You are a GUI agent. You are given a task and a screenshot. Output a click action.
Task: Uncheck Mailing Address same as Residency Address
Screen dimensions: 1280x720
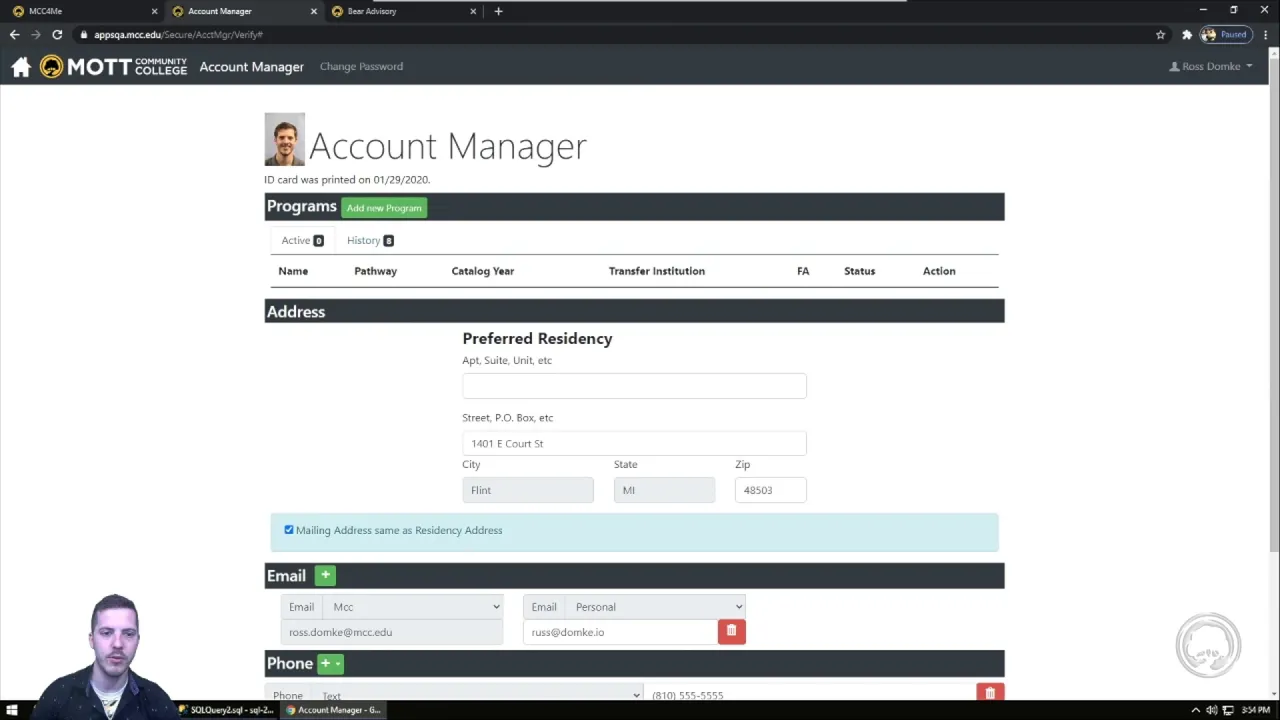(289, 530)
